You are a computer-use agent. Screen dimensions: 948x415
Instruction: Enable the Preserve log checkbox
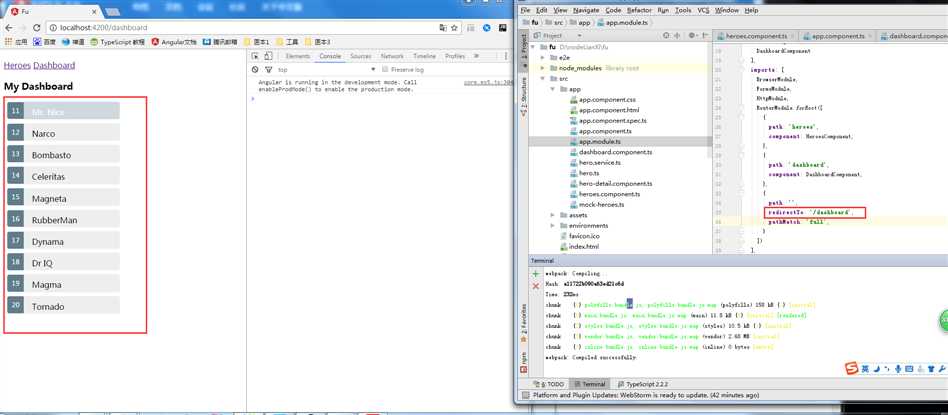(385, 70)
